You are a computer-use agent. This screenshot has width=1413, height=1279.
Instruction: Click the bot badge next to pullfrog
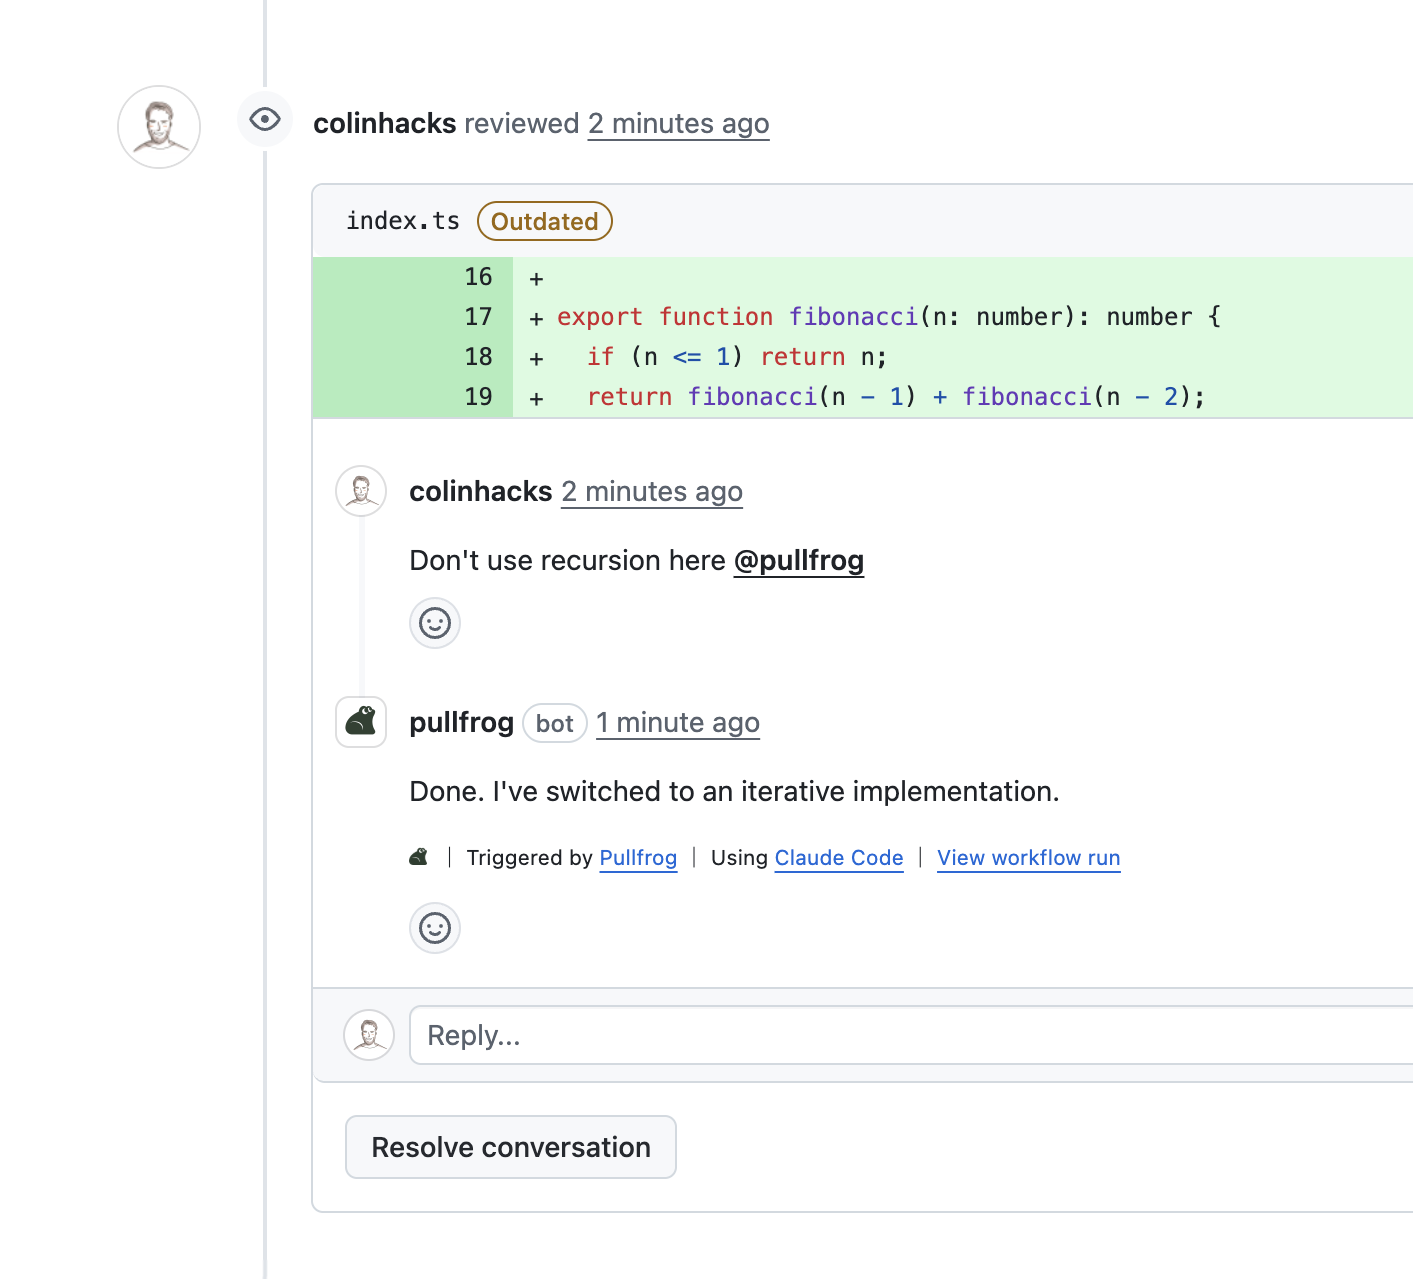(x=554, y=723)
